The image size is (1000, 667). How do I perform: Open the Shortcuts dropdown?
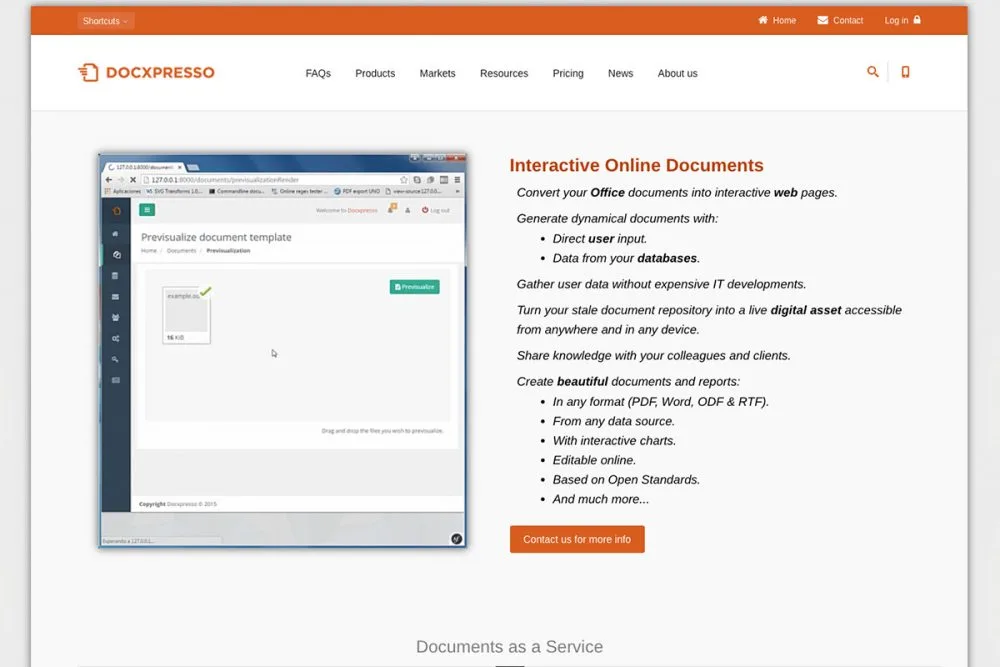[103, 20]
